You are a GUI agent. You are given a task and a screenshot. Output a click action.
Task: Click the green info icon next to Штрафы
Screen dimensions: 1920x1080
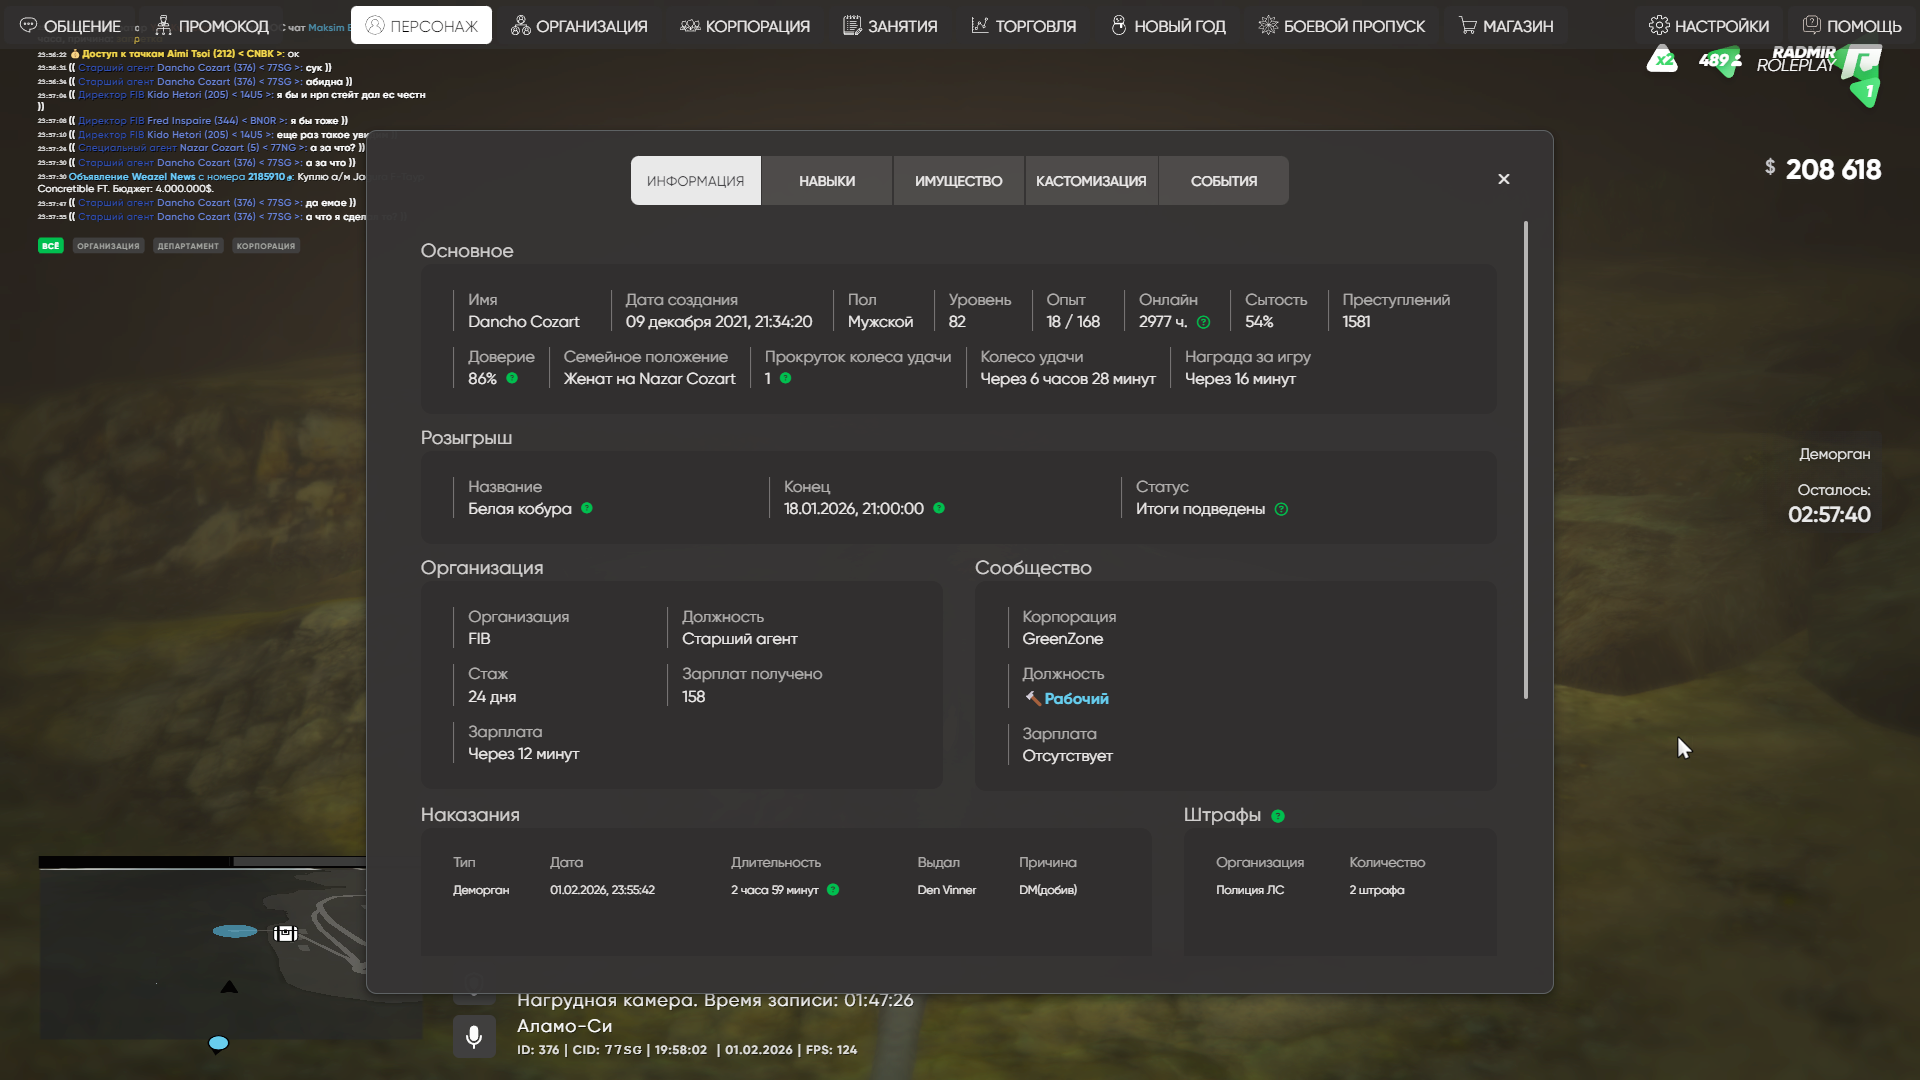point(1277,816)
